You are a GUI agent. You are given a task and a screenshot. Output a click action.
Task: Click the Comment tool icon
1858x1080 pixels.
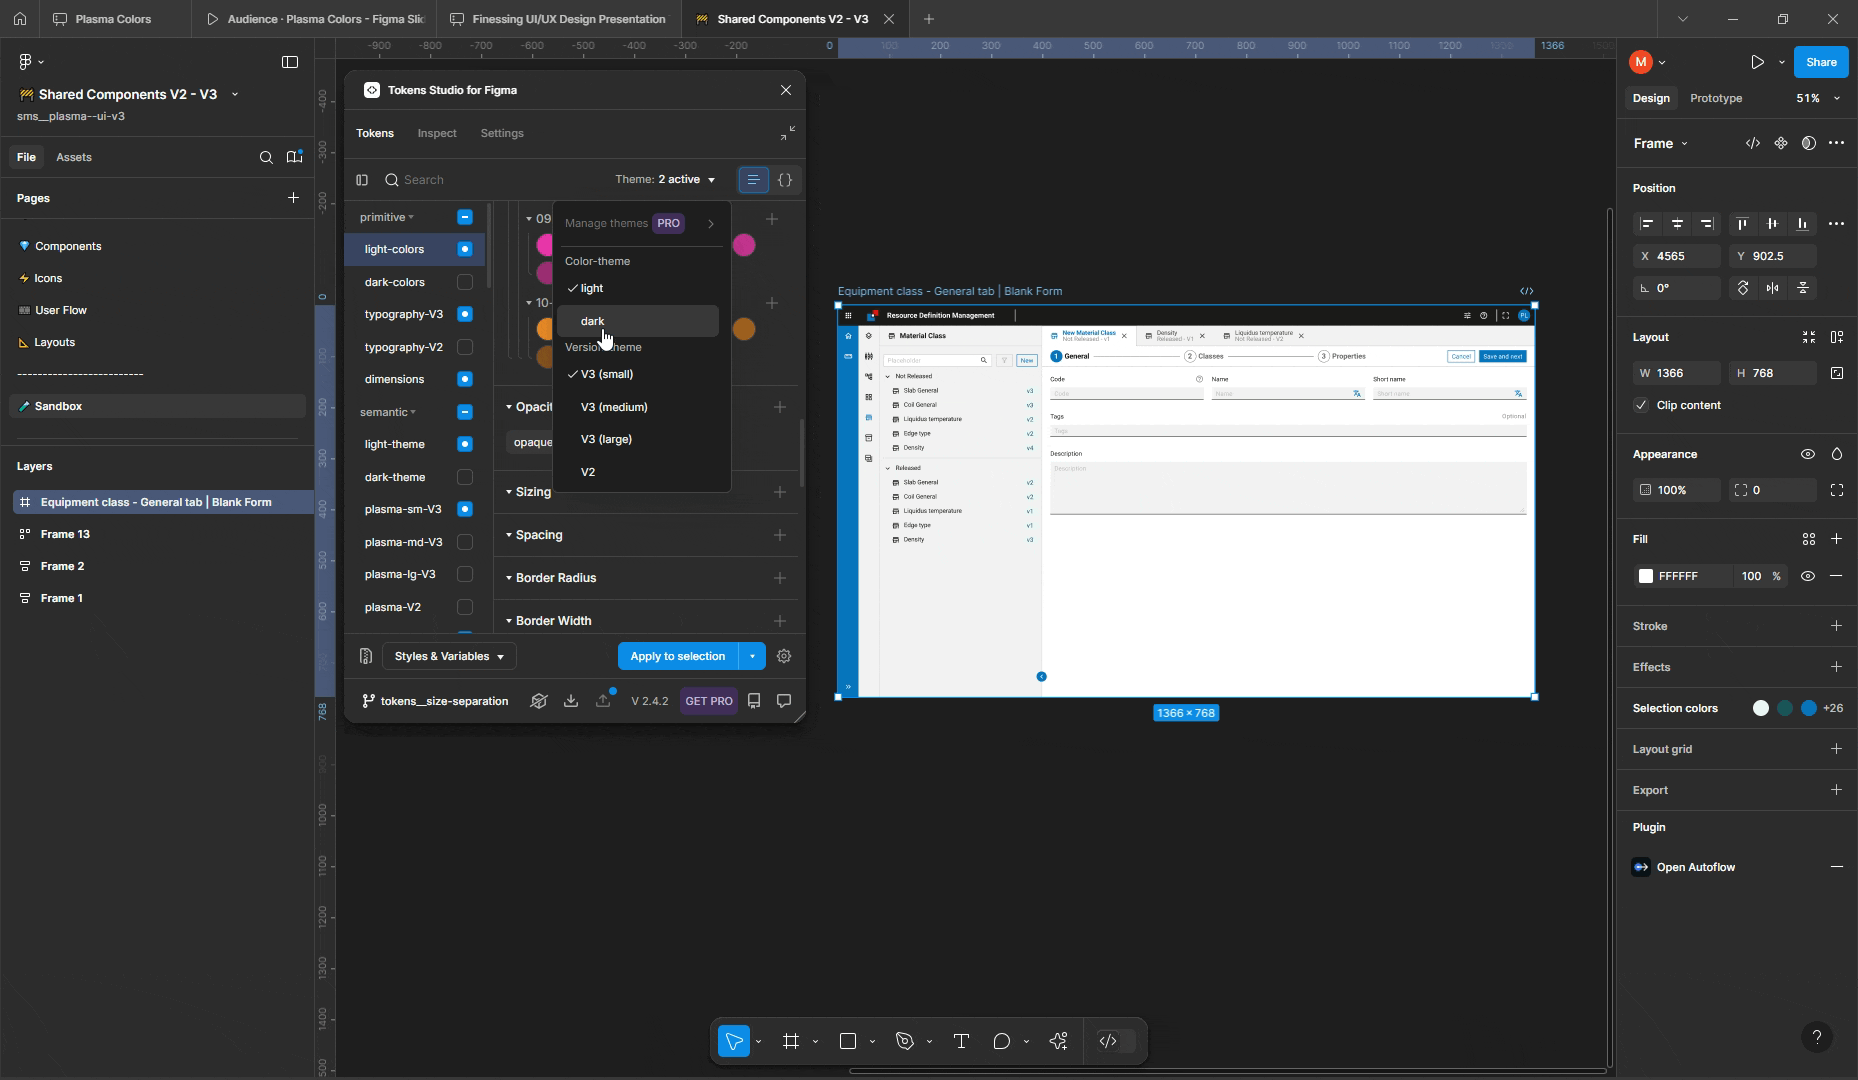coord(1001,1041)
